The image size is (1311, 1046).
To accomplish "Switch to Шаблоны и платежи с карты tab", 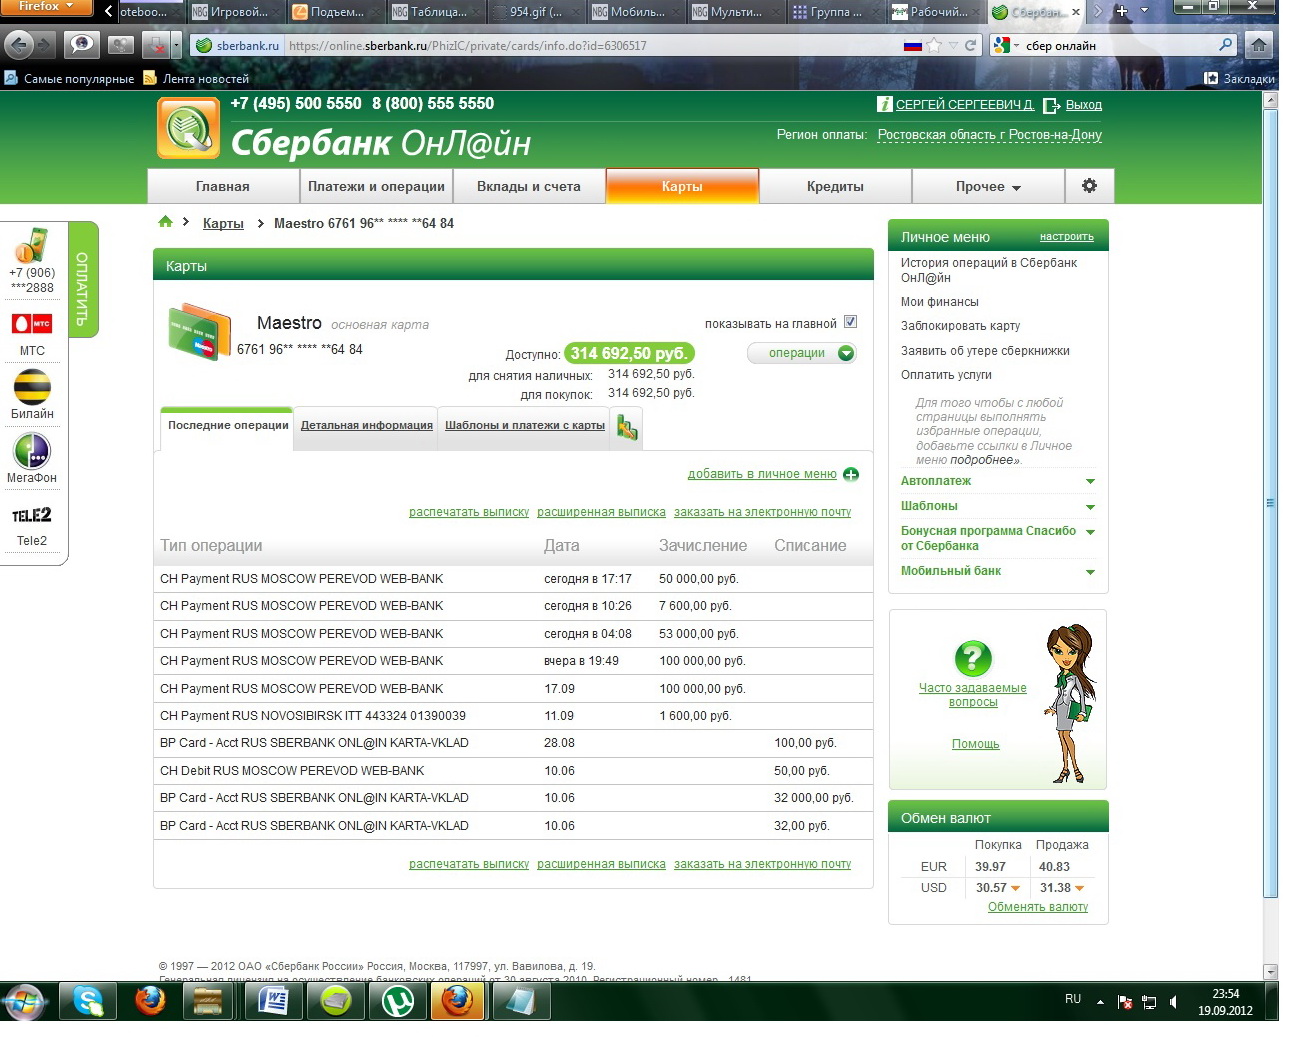I will (525, 426).
